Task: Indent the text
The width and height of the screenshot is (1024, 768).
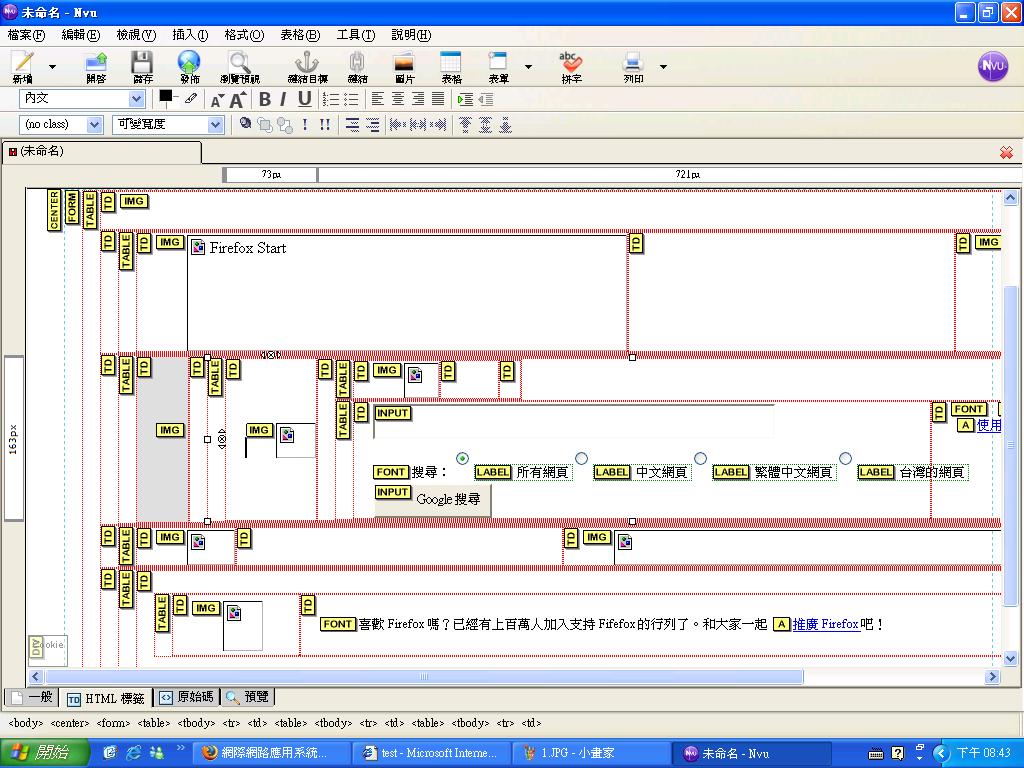Action: pos(465,99)
